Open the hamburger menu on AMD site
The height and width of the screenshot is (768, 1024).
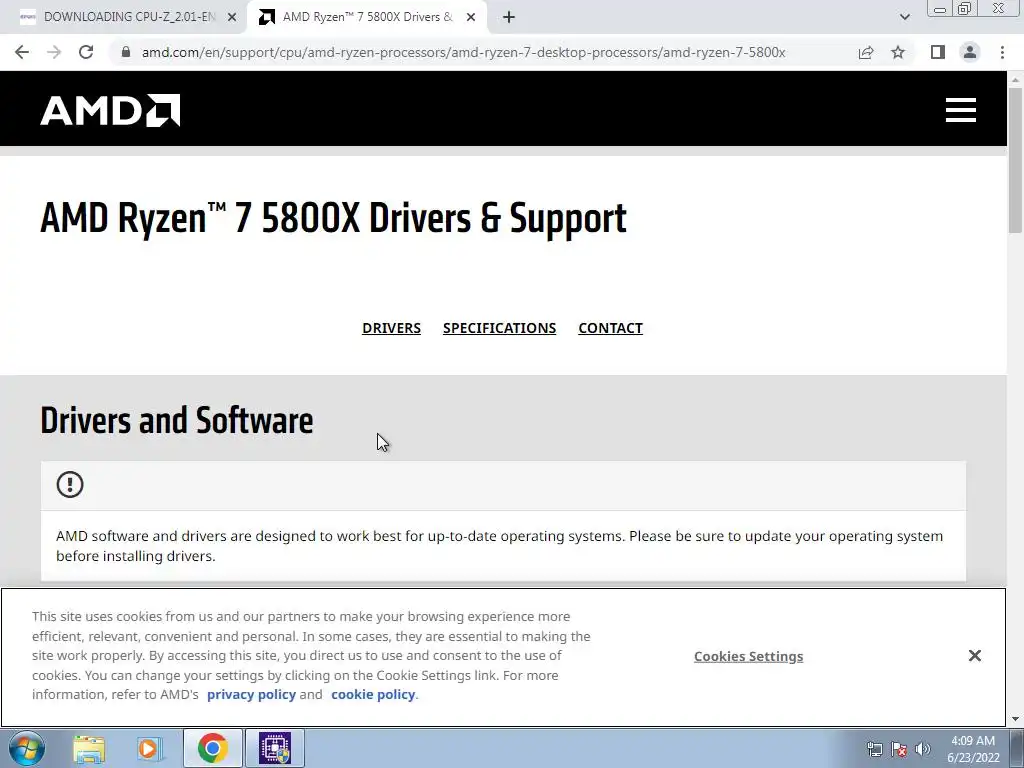961,110
